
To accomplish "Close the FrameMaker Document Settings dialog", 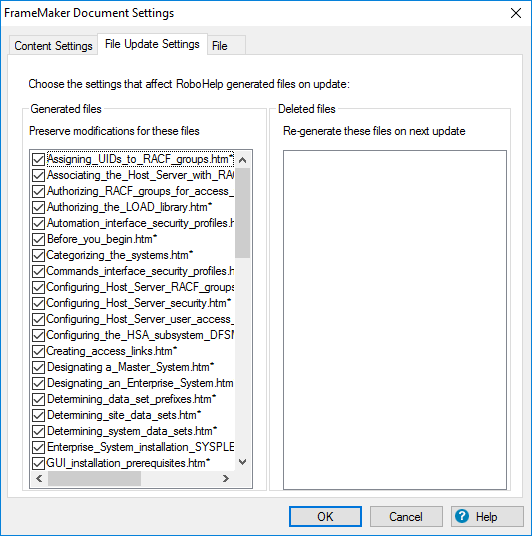I will coord(516,13).
